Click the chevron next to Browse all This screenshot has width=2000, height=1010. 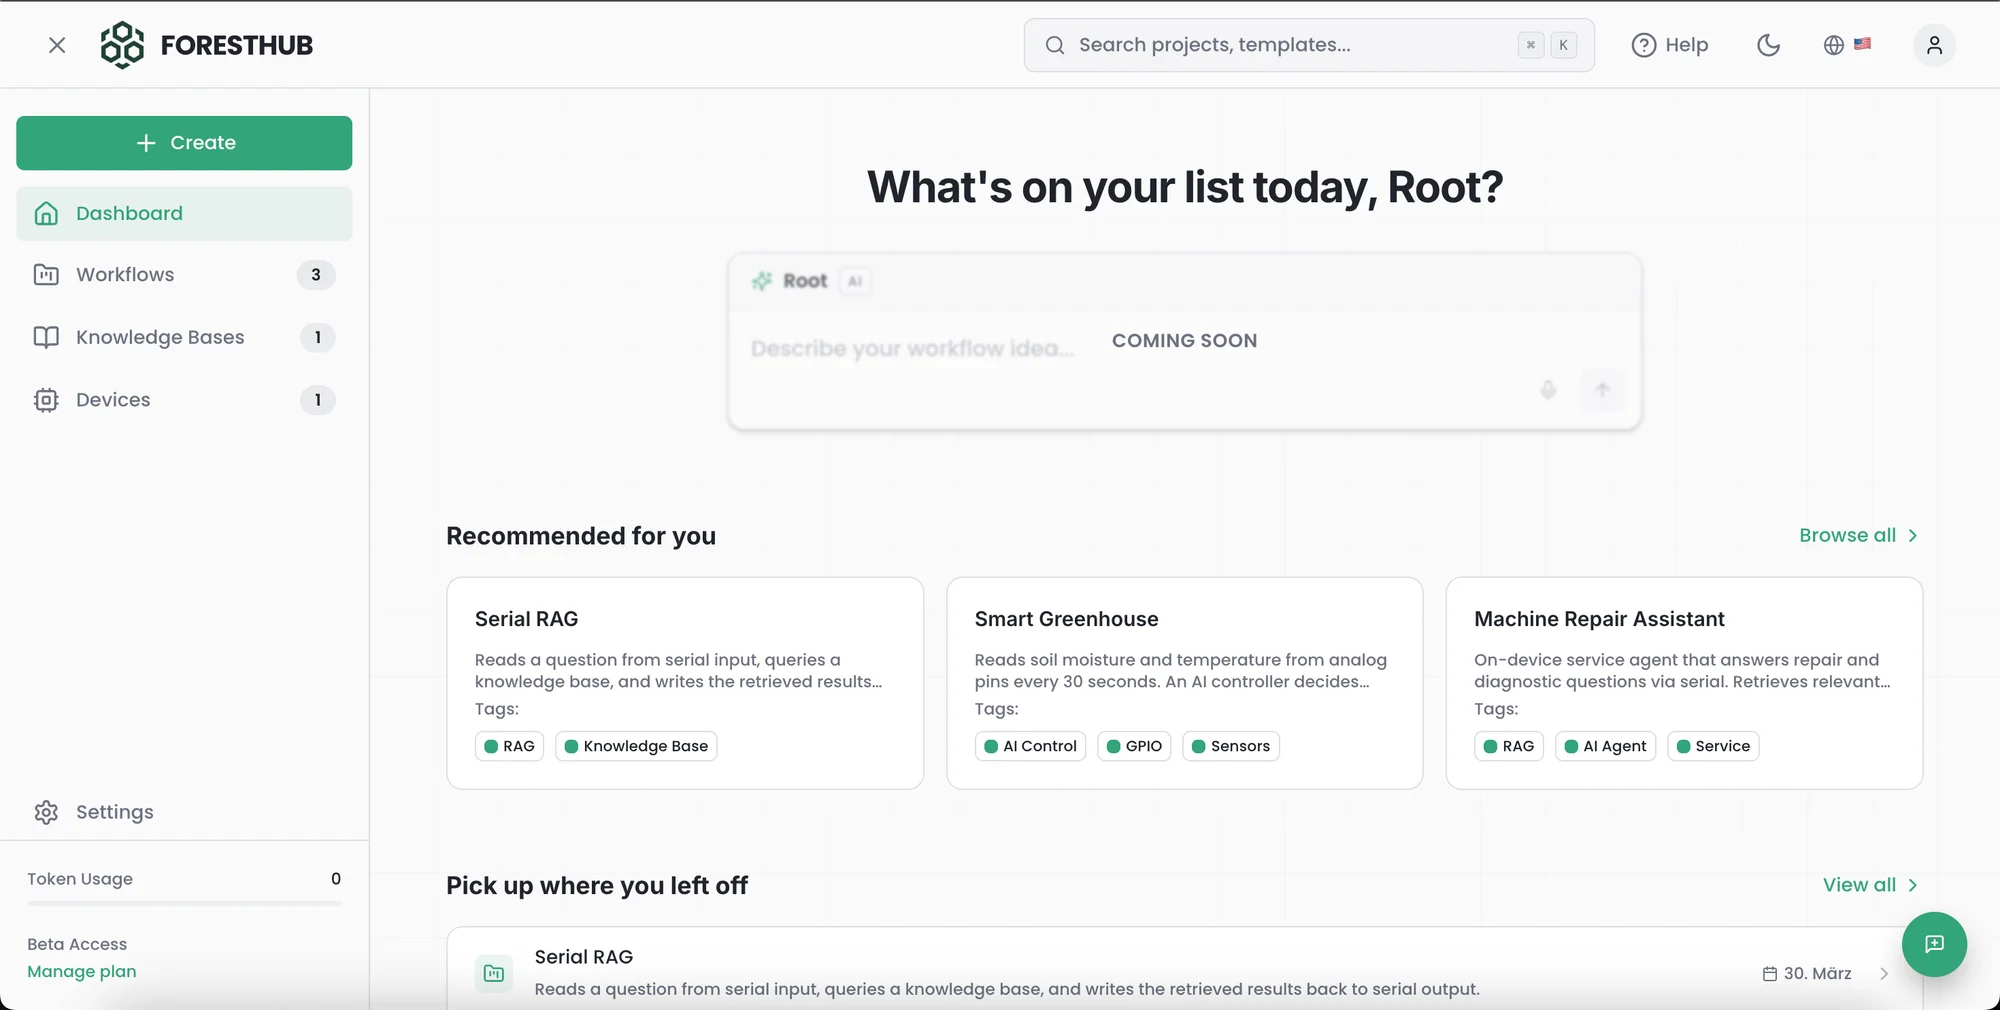[1912, 536]
